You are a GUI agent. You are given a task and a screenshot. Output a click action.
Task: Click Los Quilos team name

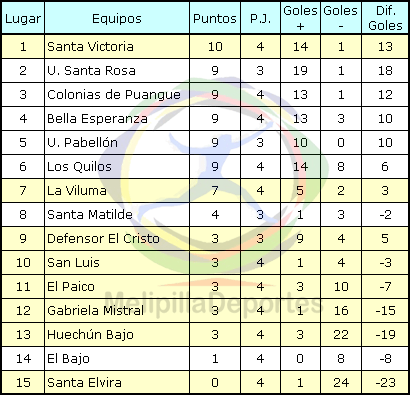tap(79, 167)
